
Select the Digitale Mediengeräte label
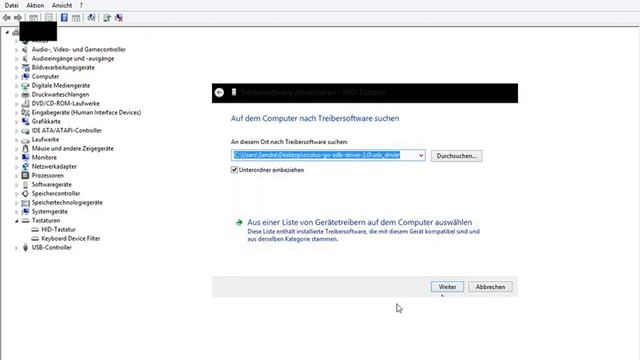[x=61, y=85]
